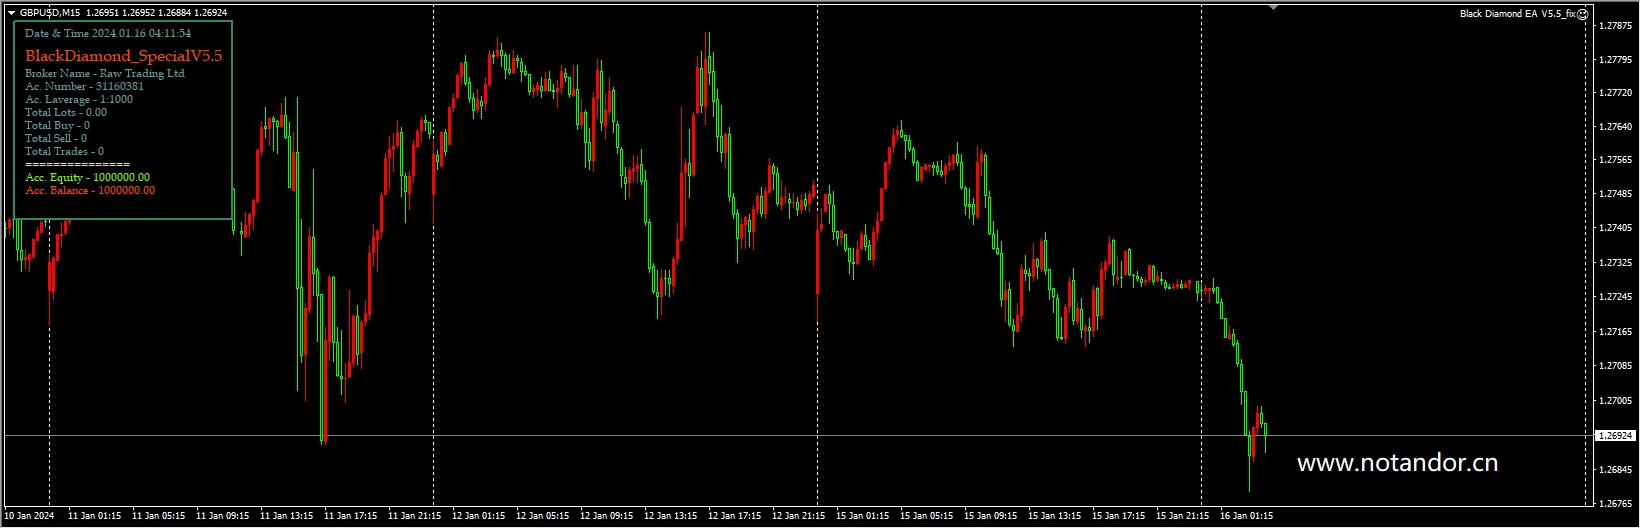The width and height of the screenshot is (1641, 529).
Task: Click the 12 Jan 09:15 time axis label
Action: [607, 517]
